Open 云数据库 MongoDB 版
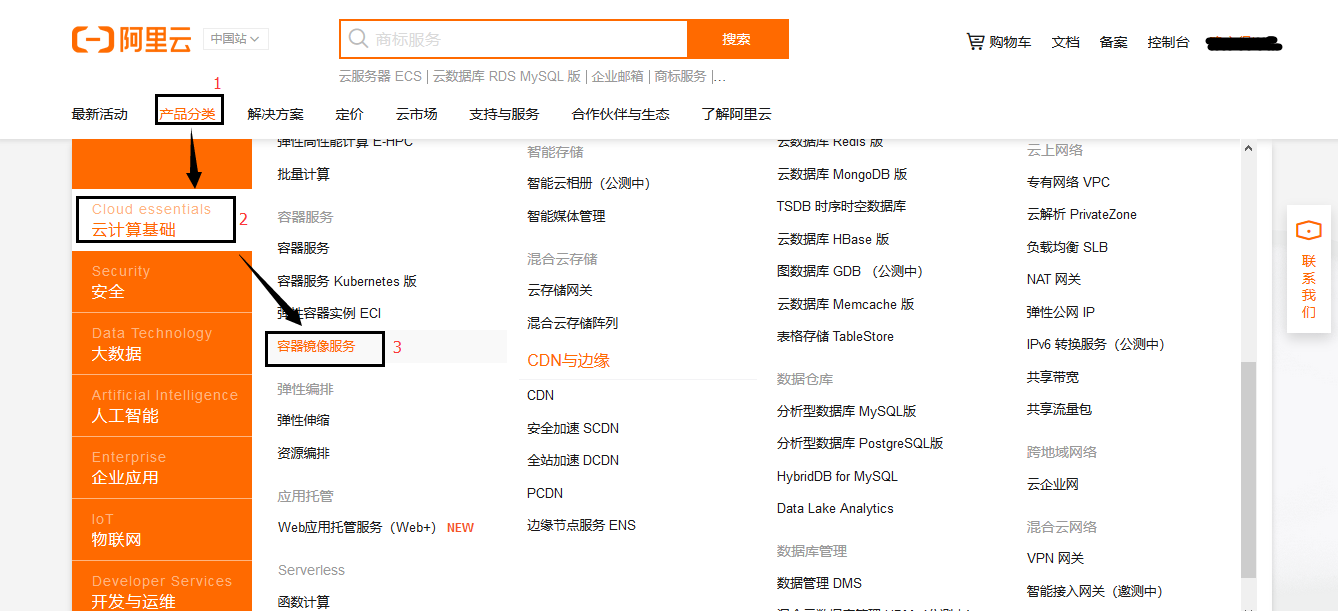Image resolution: width=1338 pixels, height=611 pixels. pyautogui.click(x=842, y=174)
